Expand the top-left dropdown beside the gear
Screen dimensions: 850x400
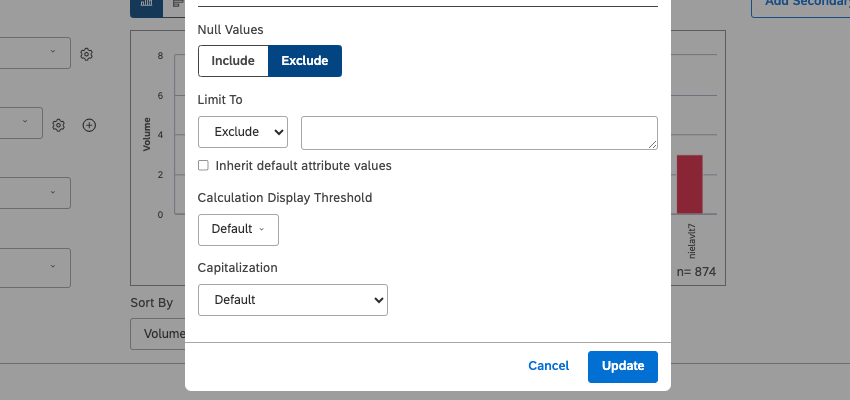[x=35, y=53]
